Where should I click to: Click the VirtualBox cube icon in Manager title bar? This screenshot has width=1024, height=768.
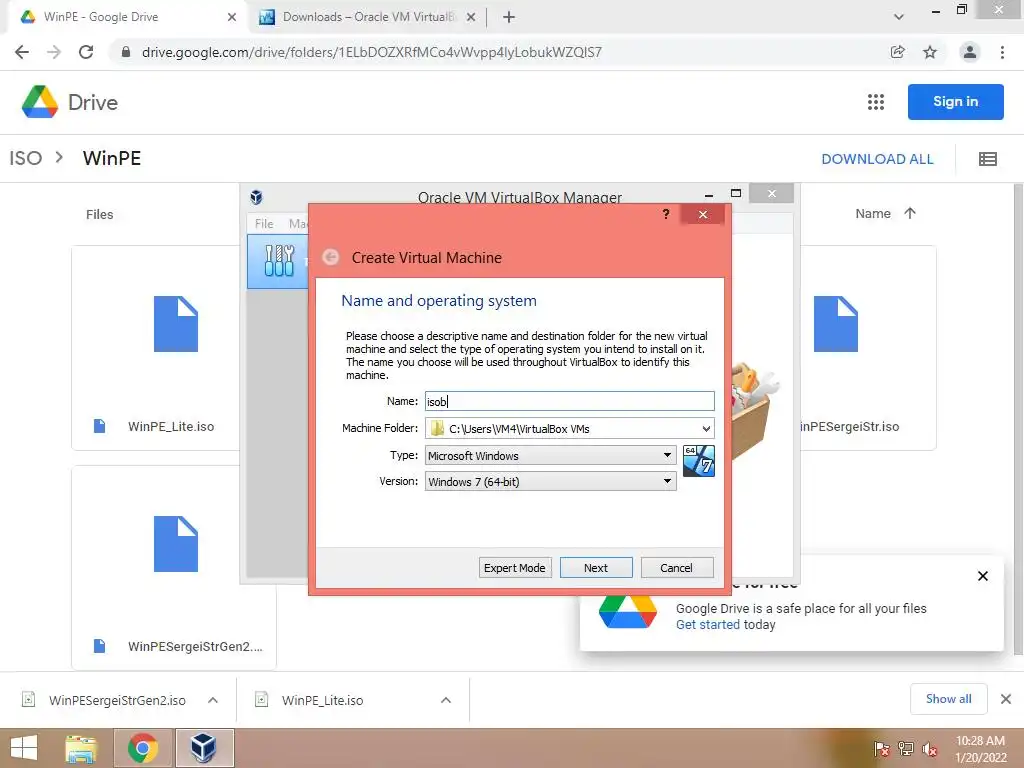pos(256,197)
